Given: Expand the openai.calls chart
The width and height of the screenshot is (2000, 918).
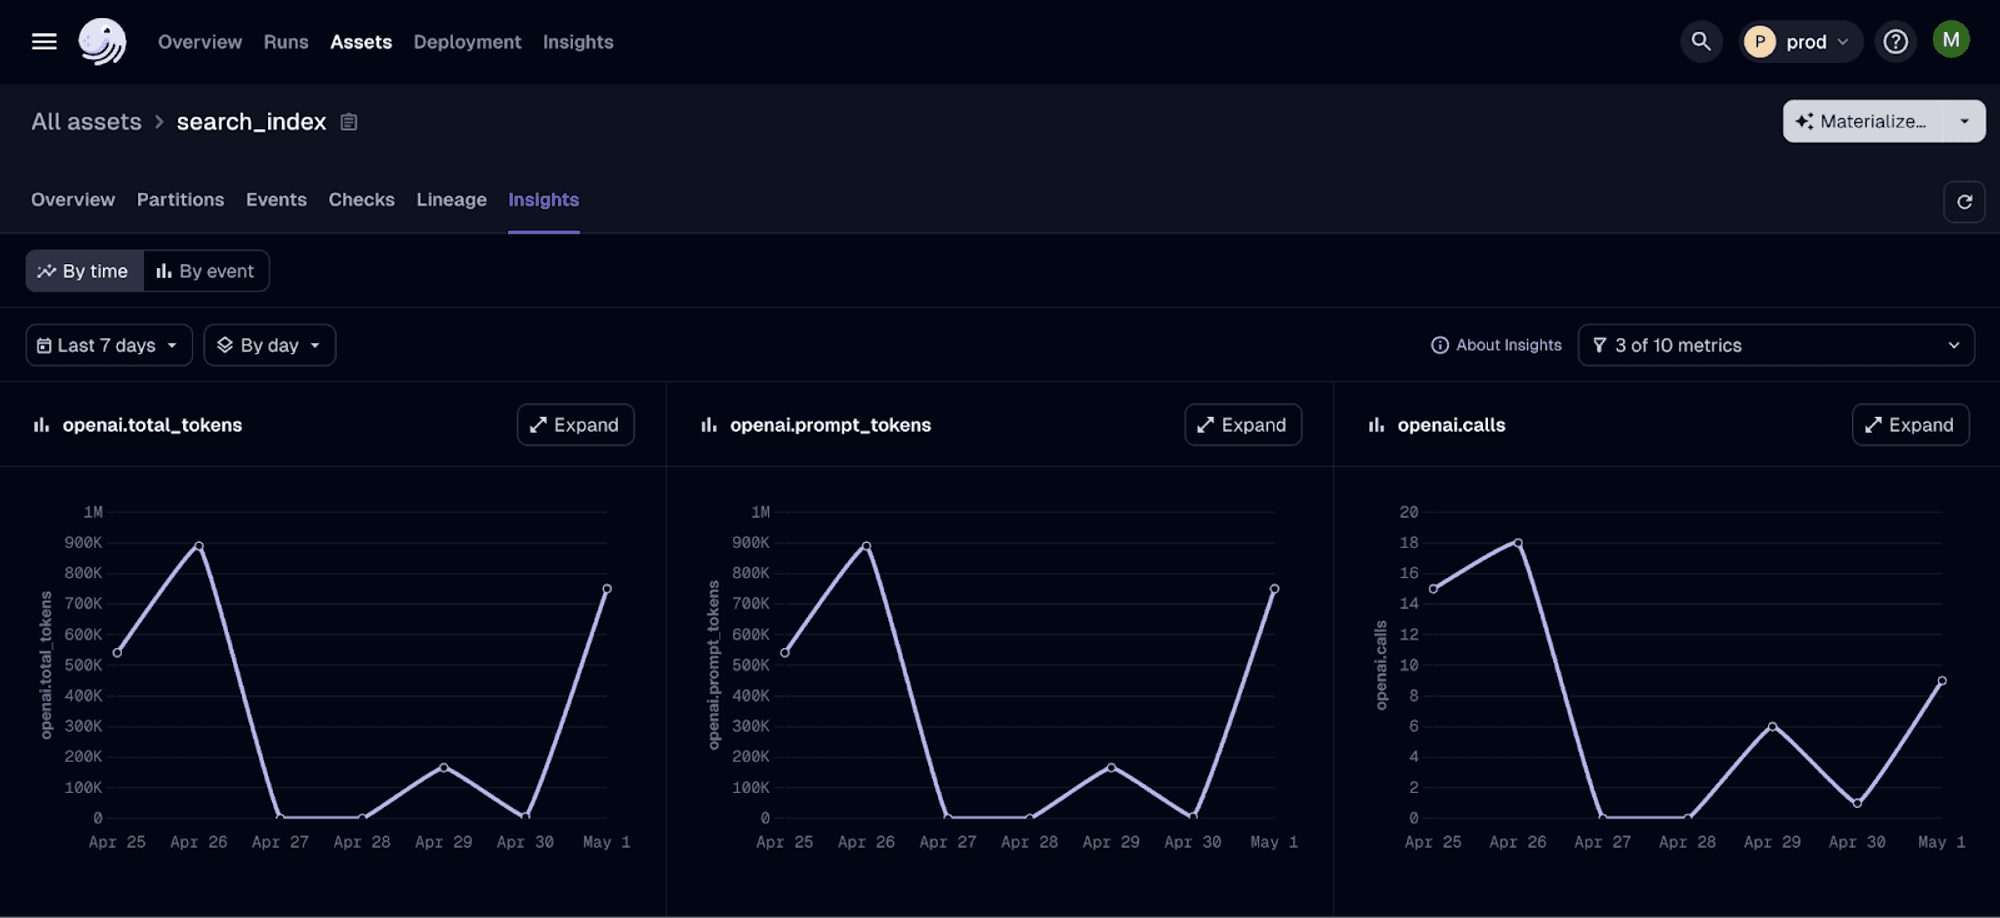Looking at the screenshot, I should coord(1910,425).
